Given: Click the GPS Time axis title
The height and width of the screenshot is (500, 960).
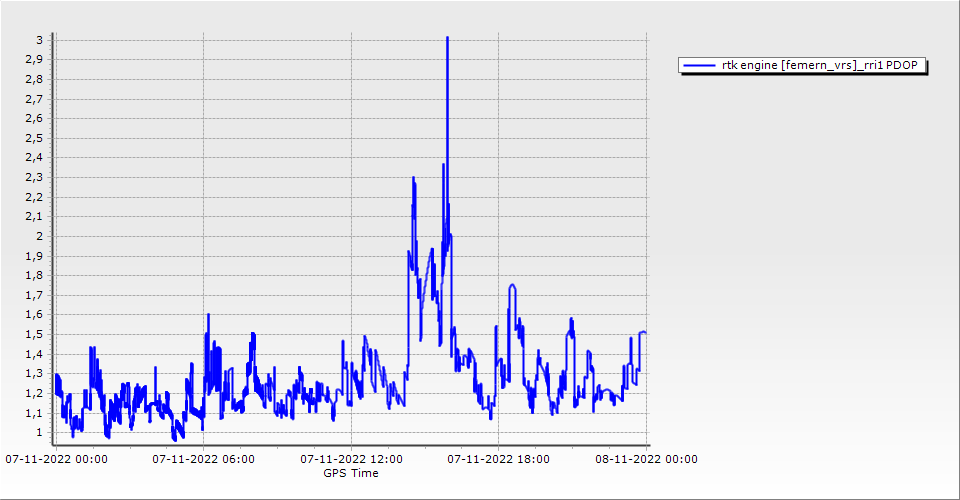Looking at the screenshot, I should [x=350, y=473].
